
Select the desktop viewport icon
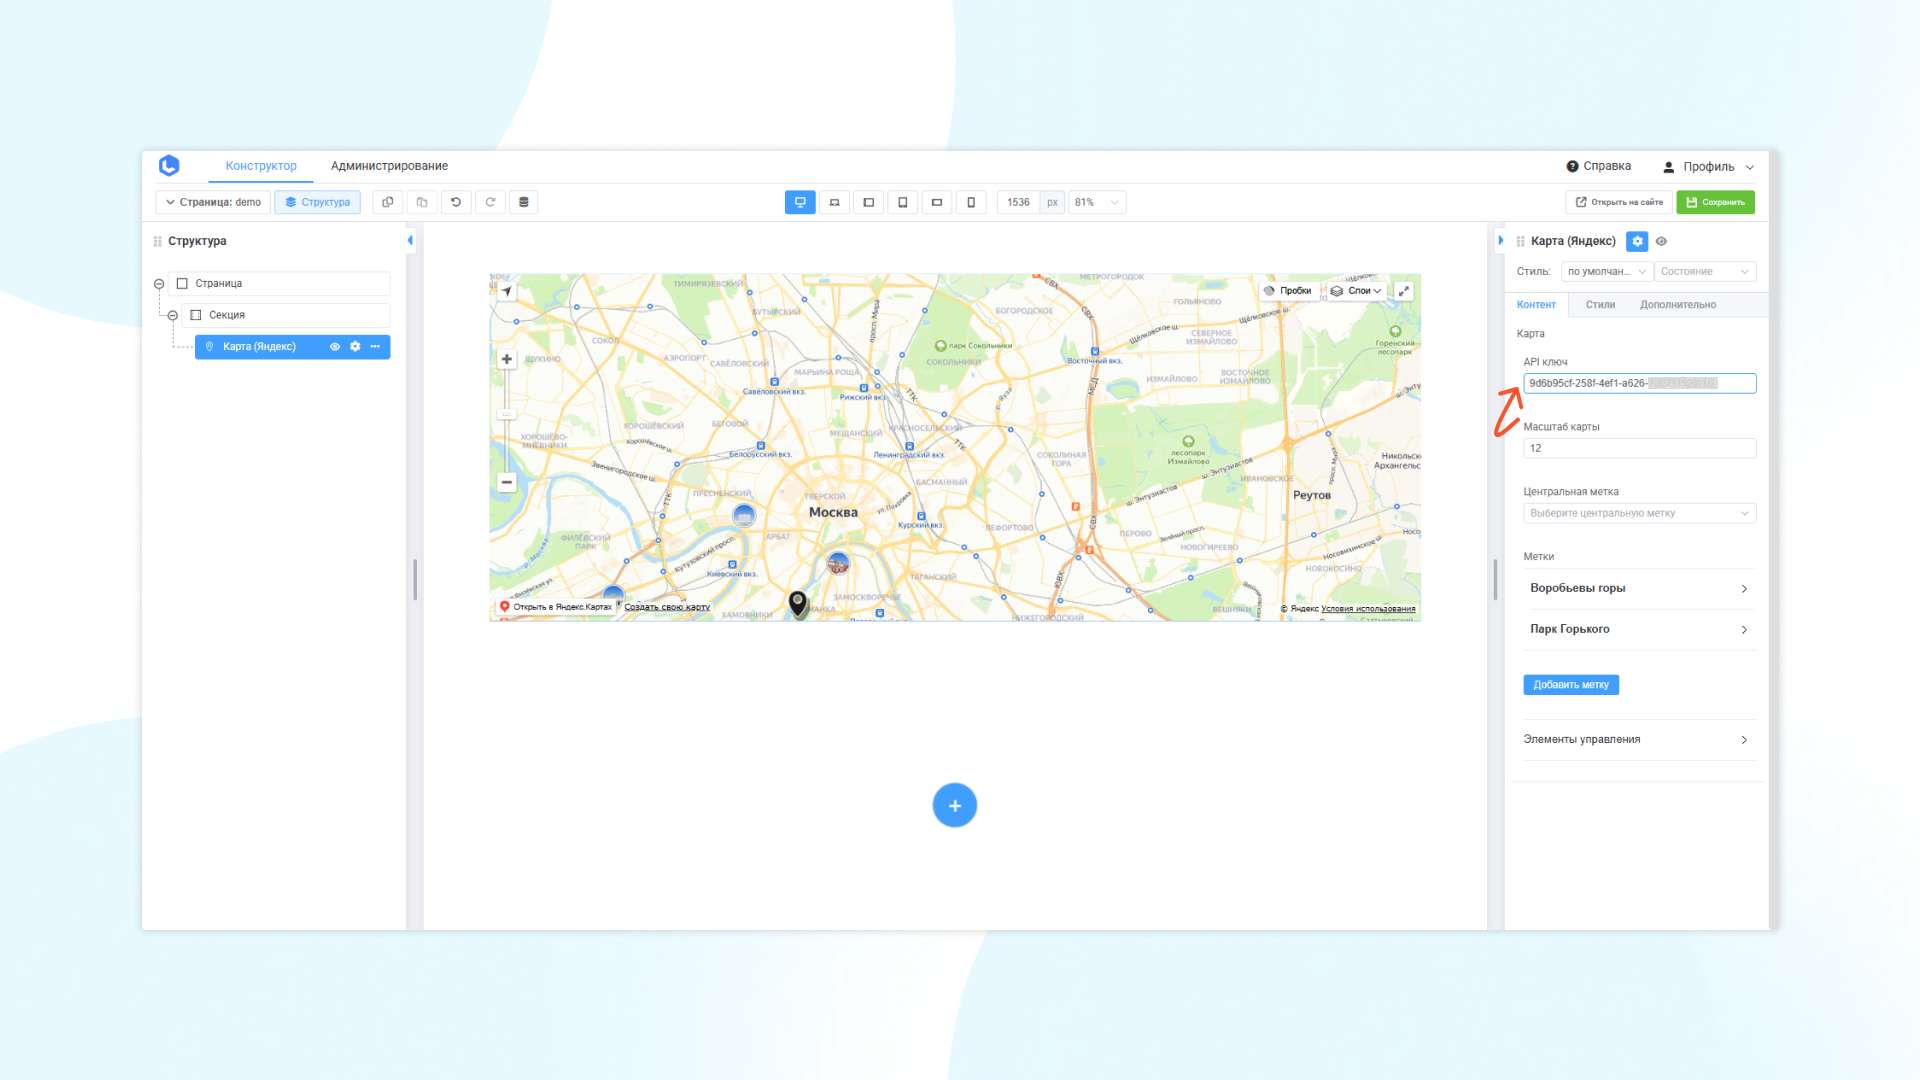(x=800, y=202)
